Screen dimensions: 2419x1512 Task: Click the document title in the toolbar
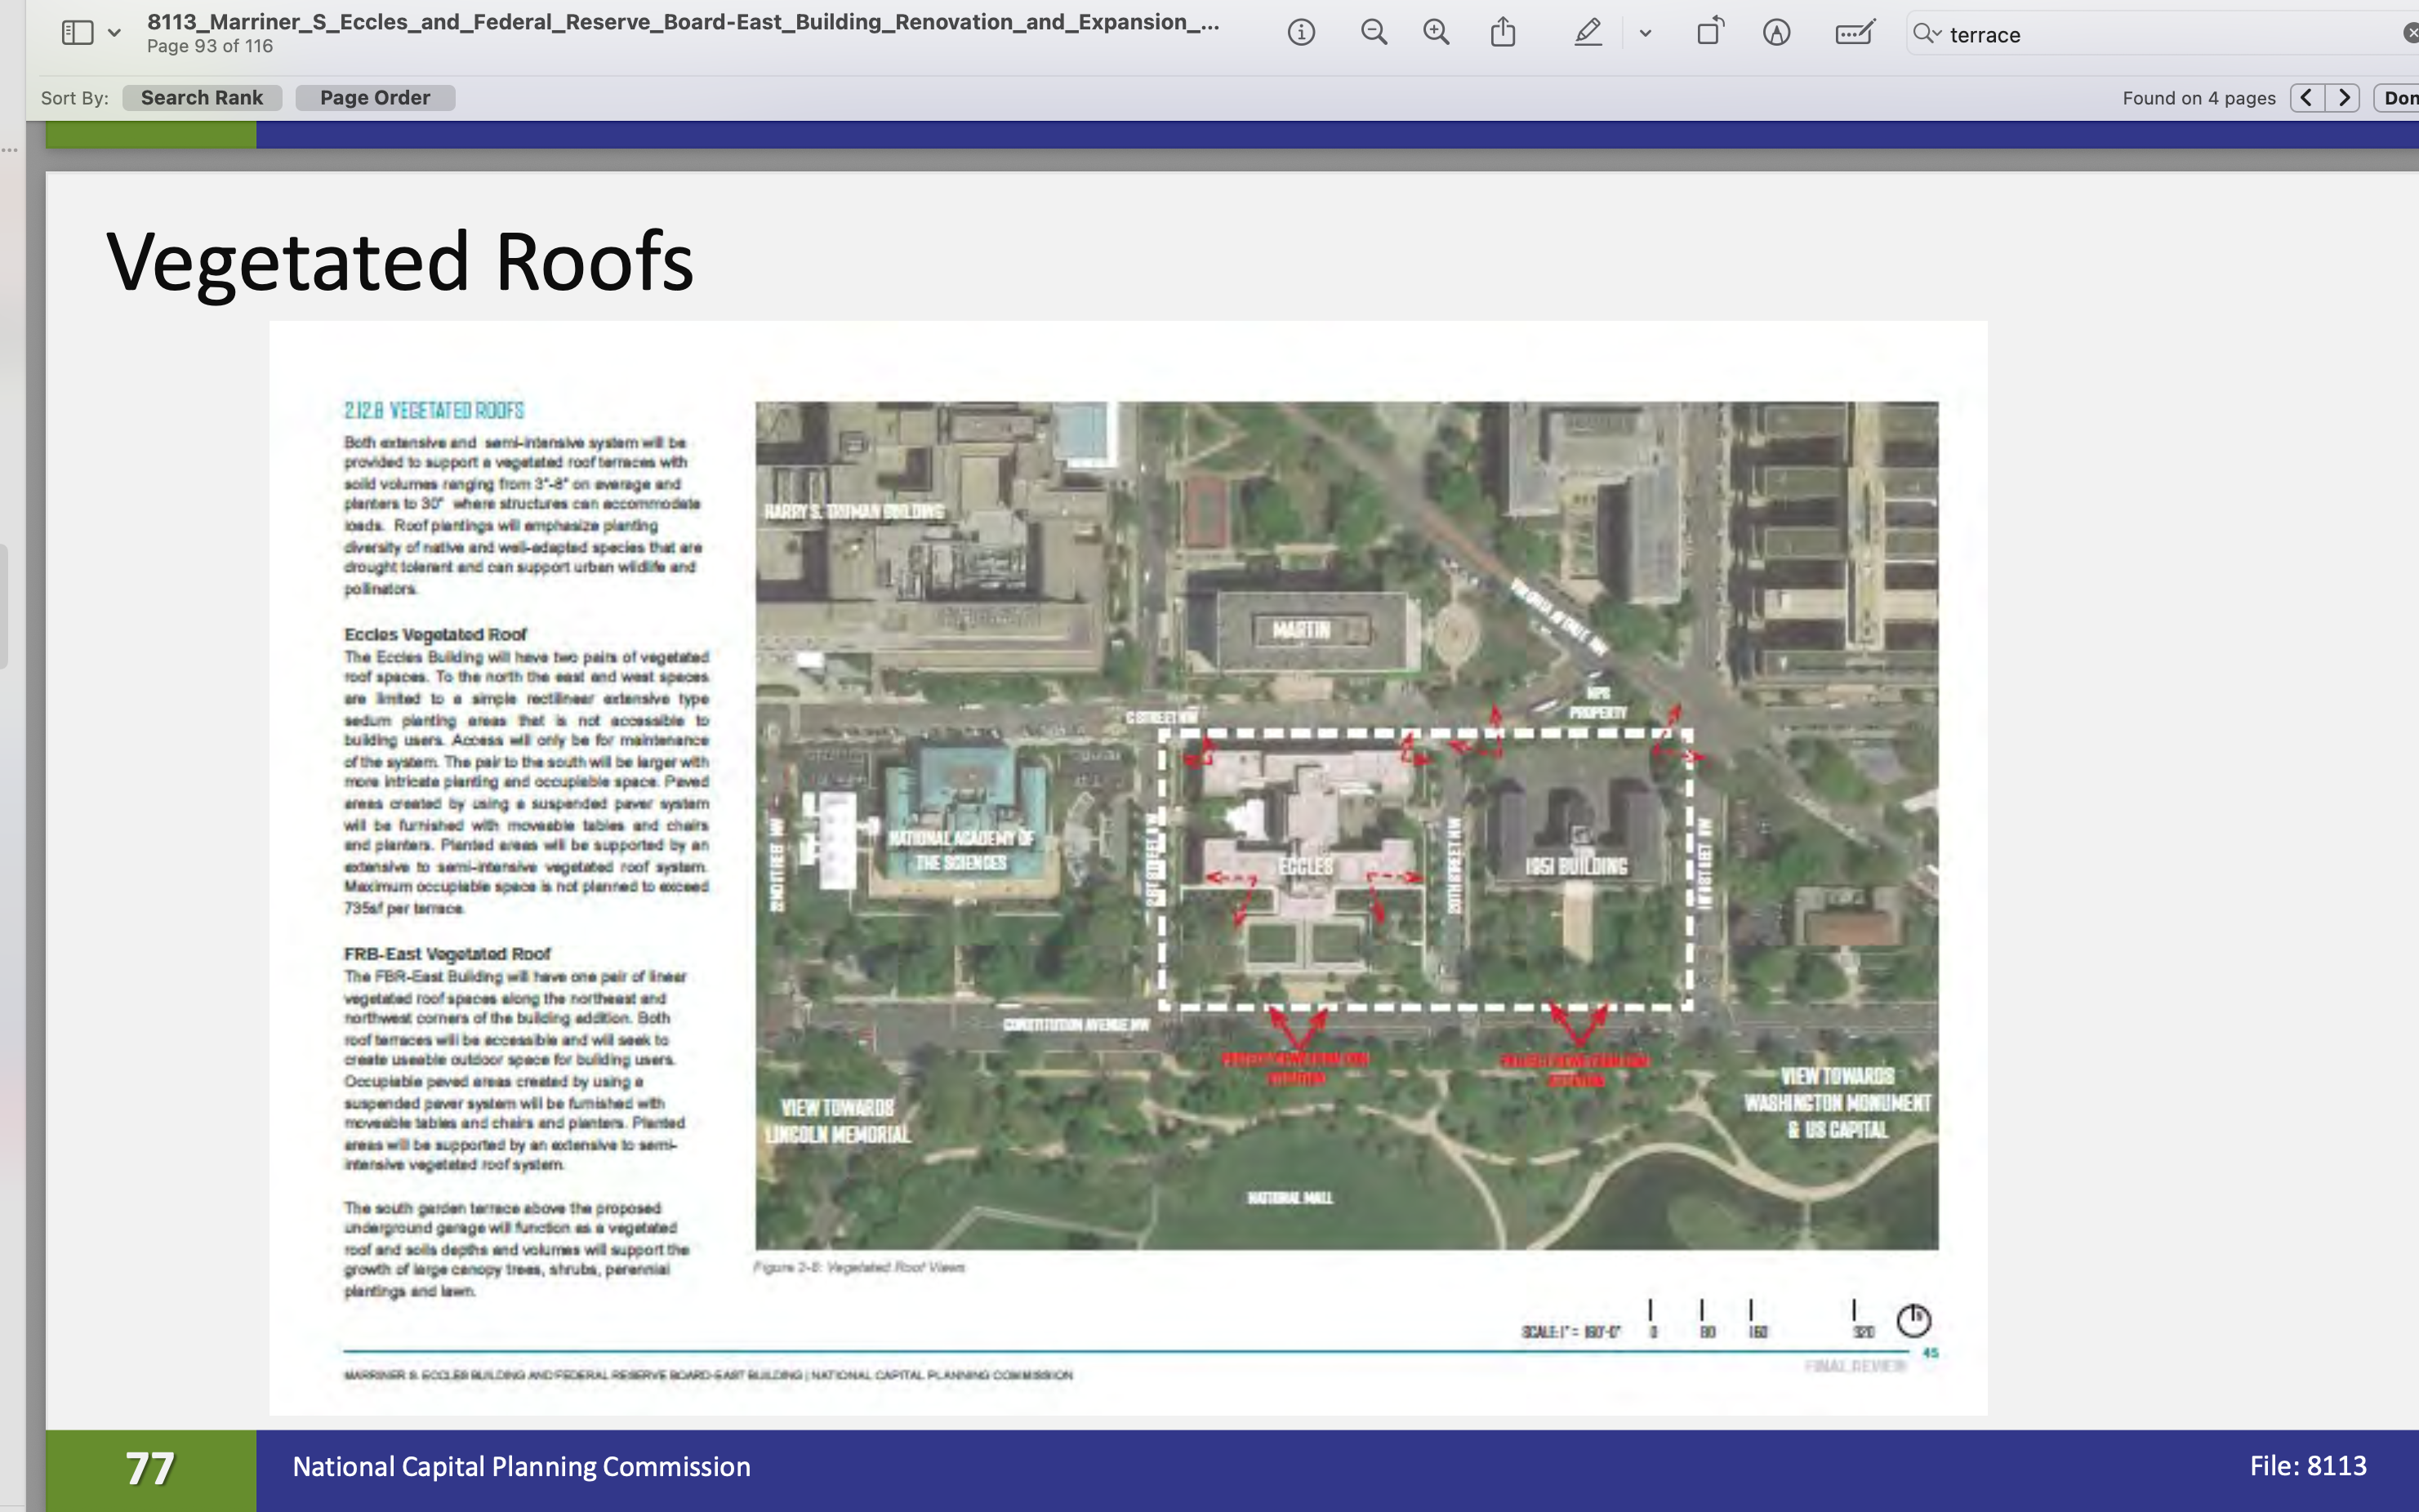682,22
